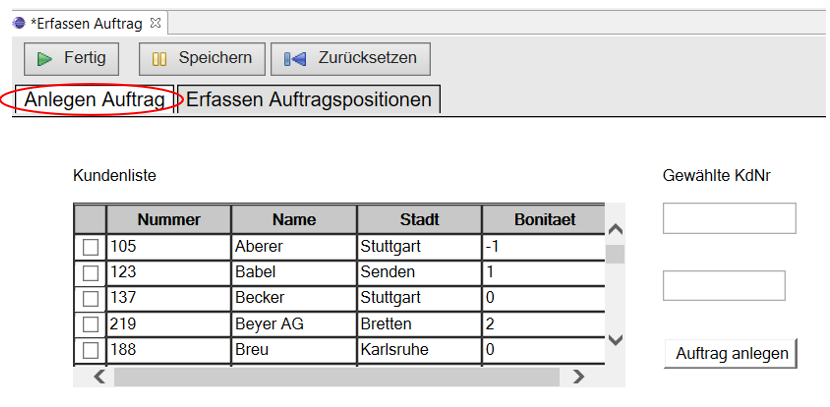
Task: Click the scroll down arrow of customer table
Action: pyautogui.click(x=615, y=340)
